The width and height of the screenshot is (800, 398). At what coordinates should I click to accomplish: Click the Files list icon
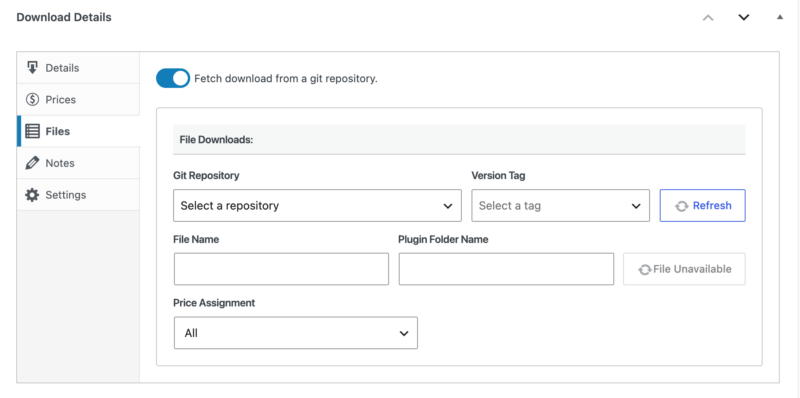coord(32,131)
